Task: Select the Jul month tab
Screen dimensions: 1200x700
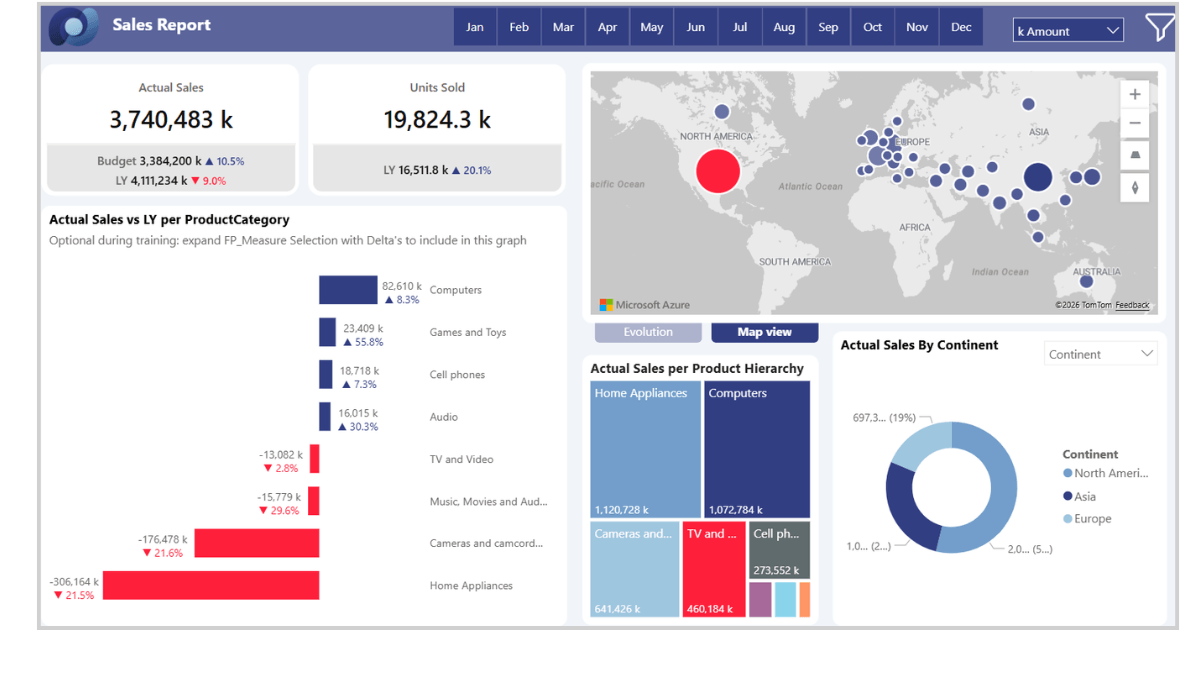Action: tap(740, 27)
